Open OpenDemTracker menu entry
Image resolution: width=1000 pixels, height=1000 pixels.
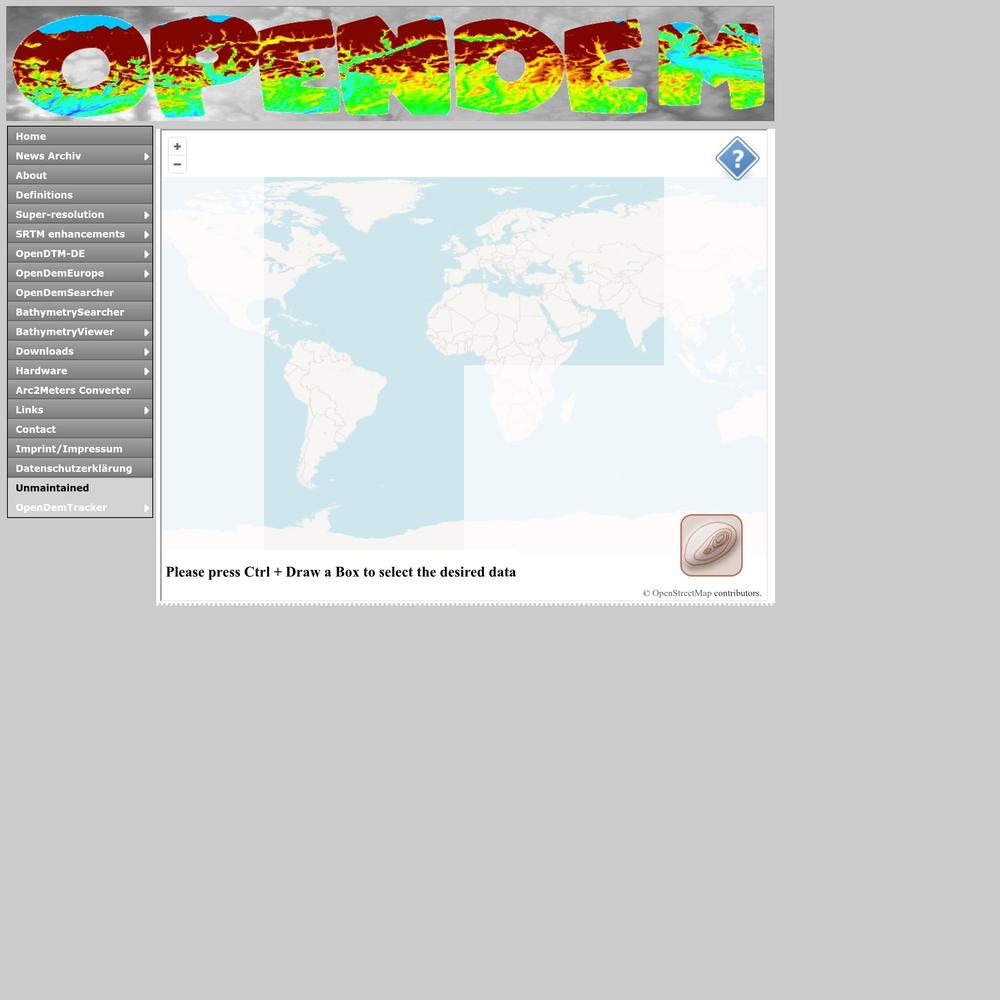click(x=80, y=508)
